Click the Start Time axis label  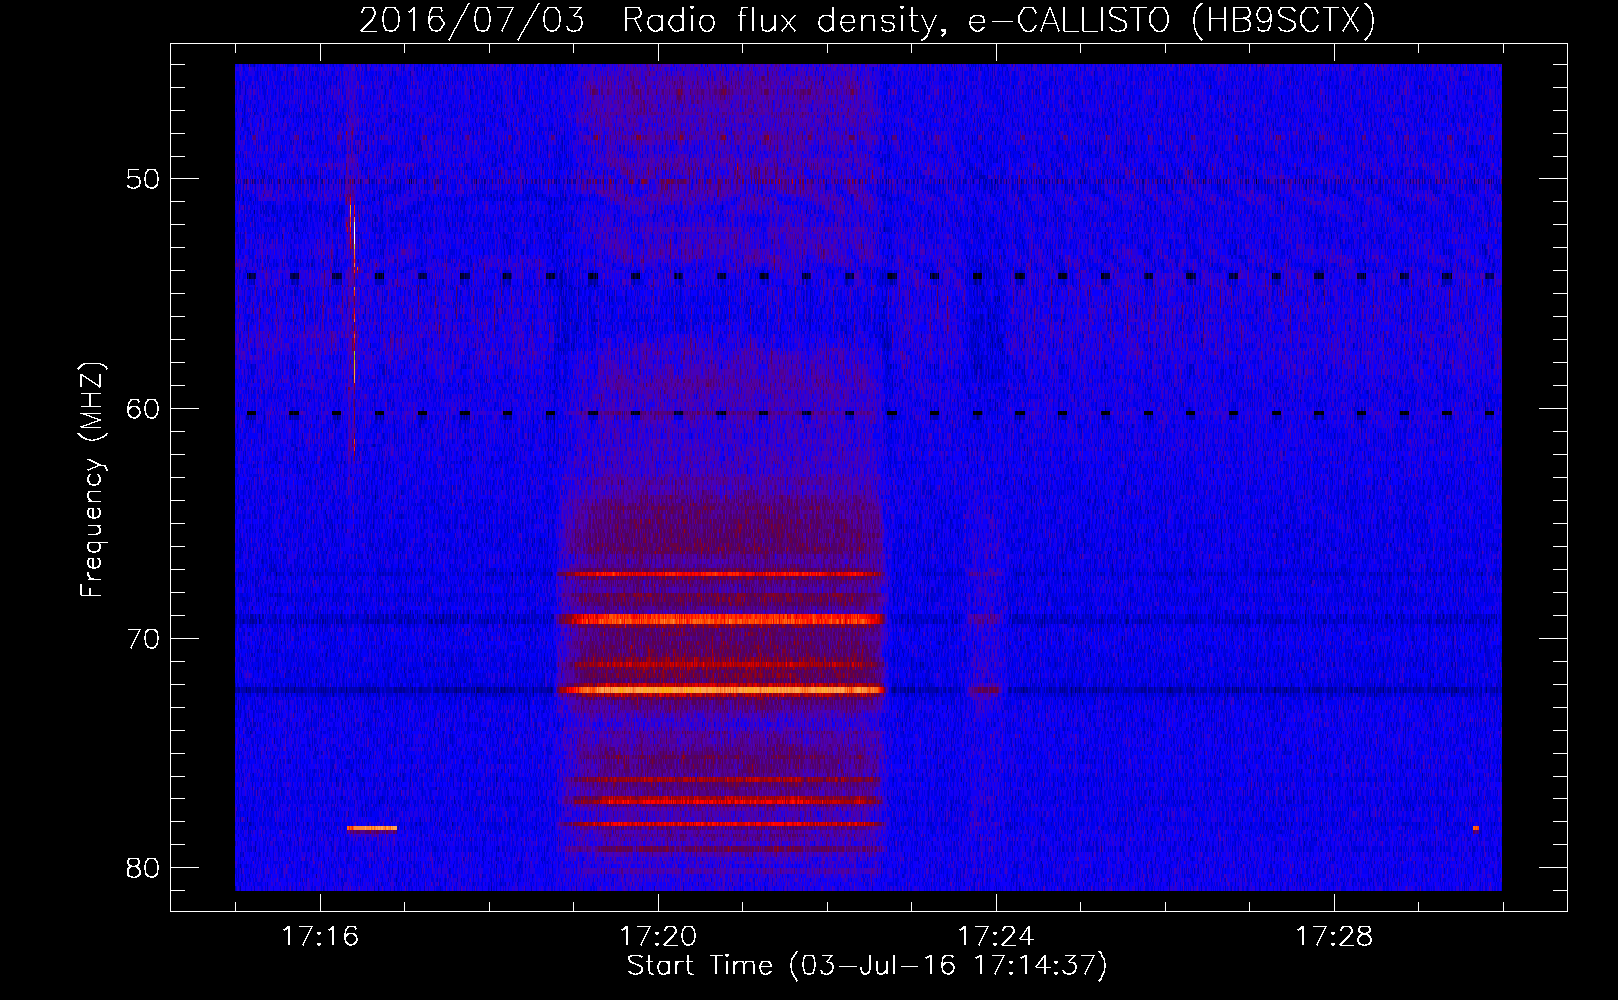pos(867,966)
